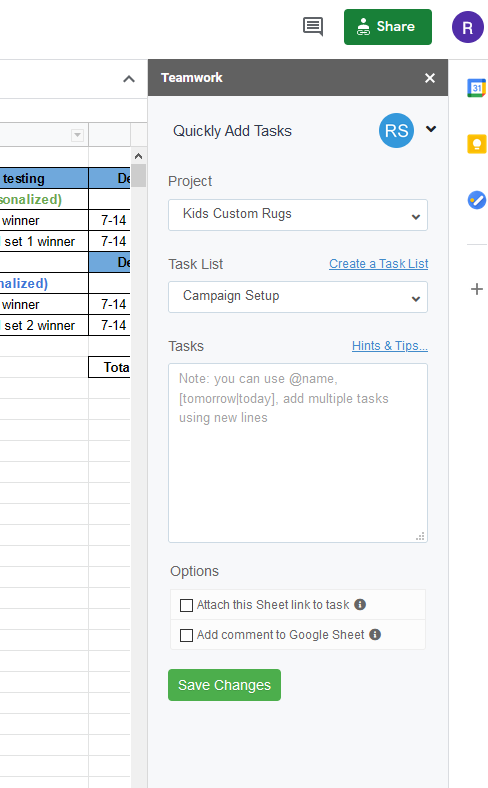
Task: Select the 'set 2 winner' cell
Action: click(x=44, y=325)
